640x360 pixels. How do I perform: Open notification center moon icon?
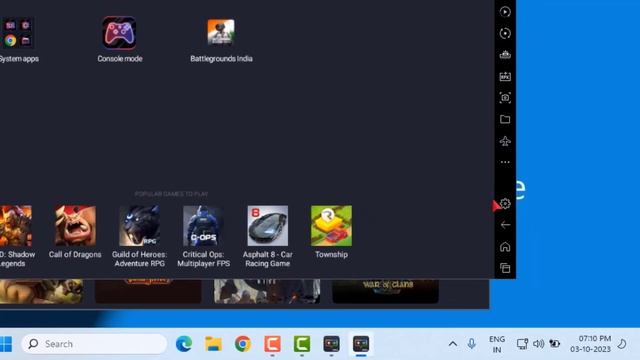[622, 344]
